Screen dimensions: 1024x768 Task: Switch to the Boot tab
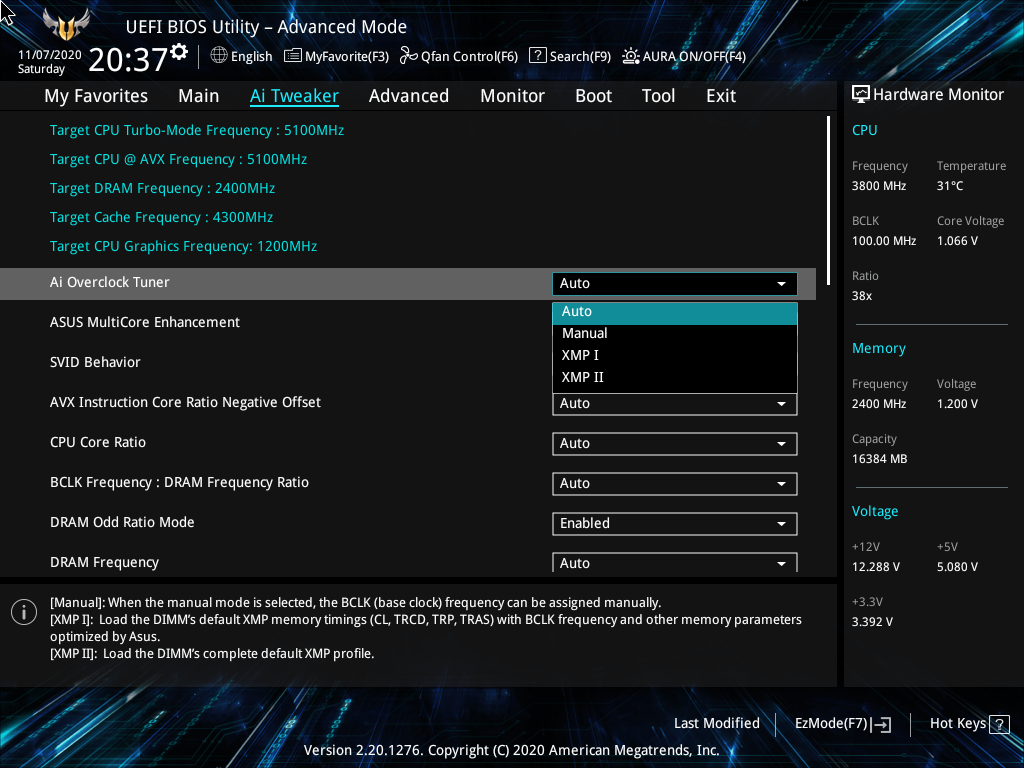point(593,96)
